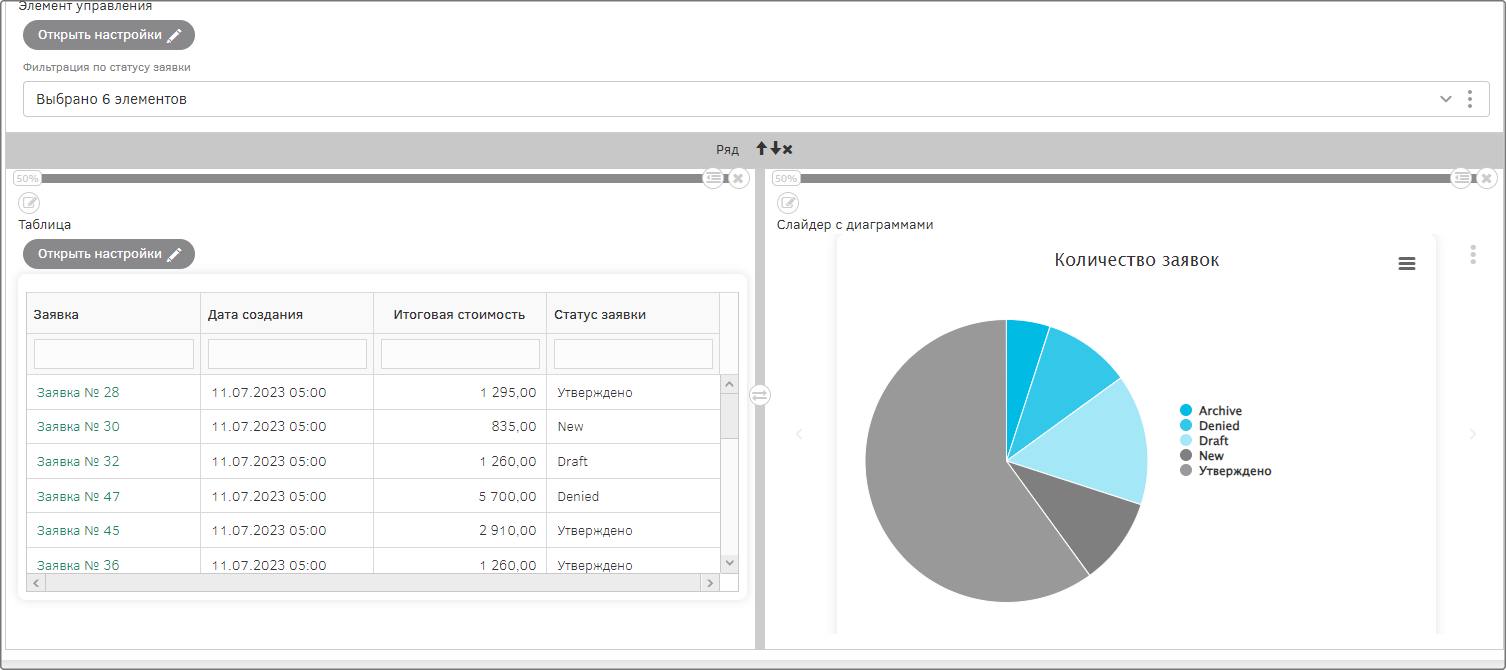Delete the row with the X icon
This screenshot has width=1506, height=670.
(x=788, y=149)
